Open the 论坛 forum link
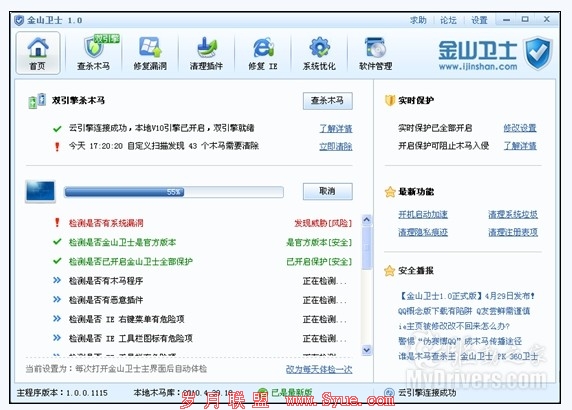Screen dimensions: 572x410 448,20
